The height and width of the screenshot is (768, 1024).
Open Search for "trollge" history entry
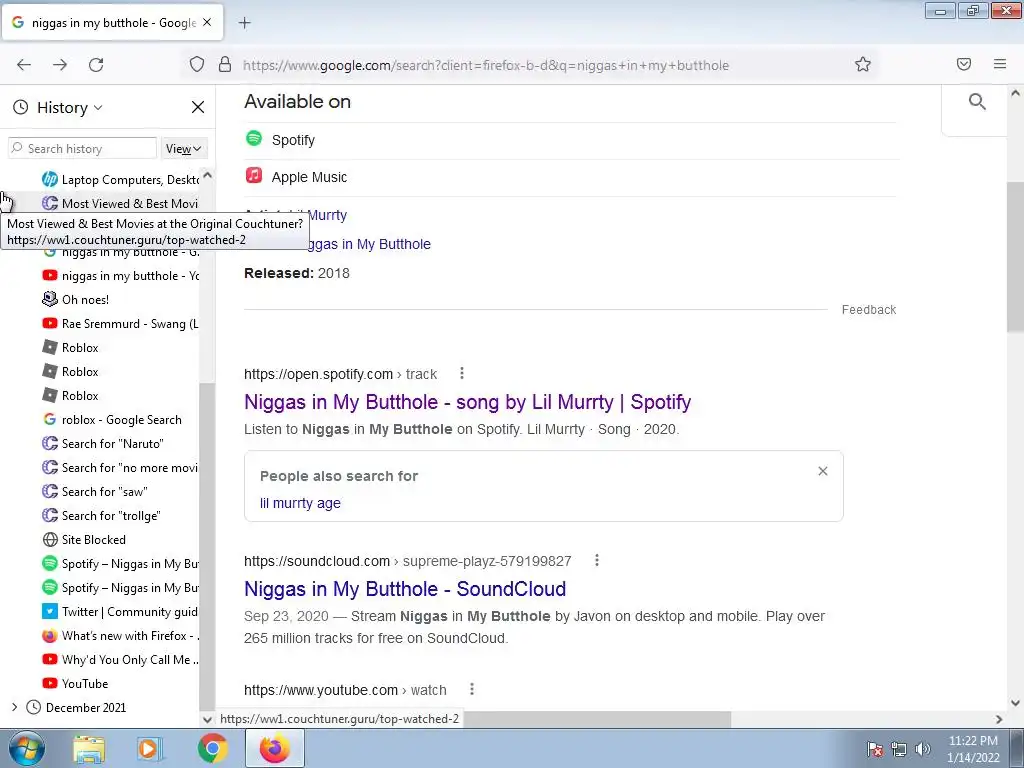101,516
